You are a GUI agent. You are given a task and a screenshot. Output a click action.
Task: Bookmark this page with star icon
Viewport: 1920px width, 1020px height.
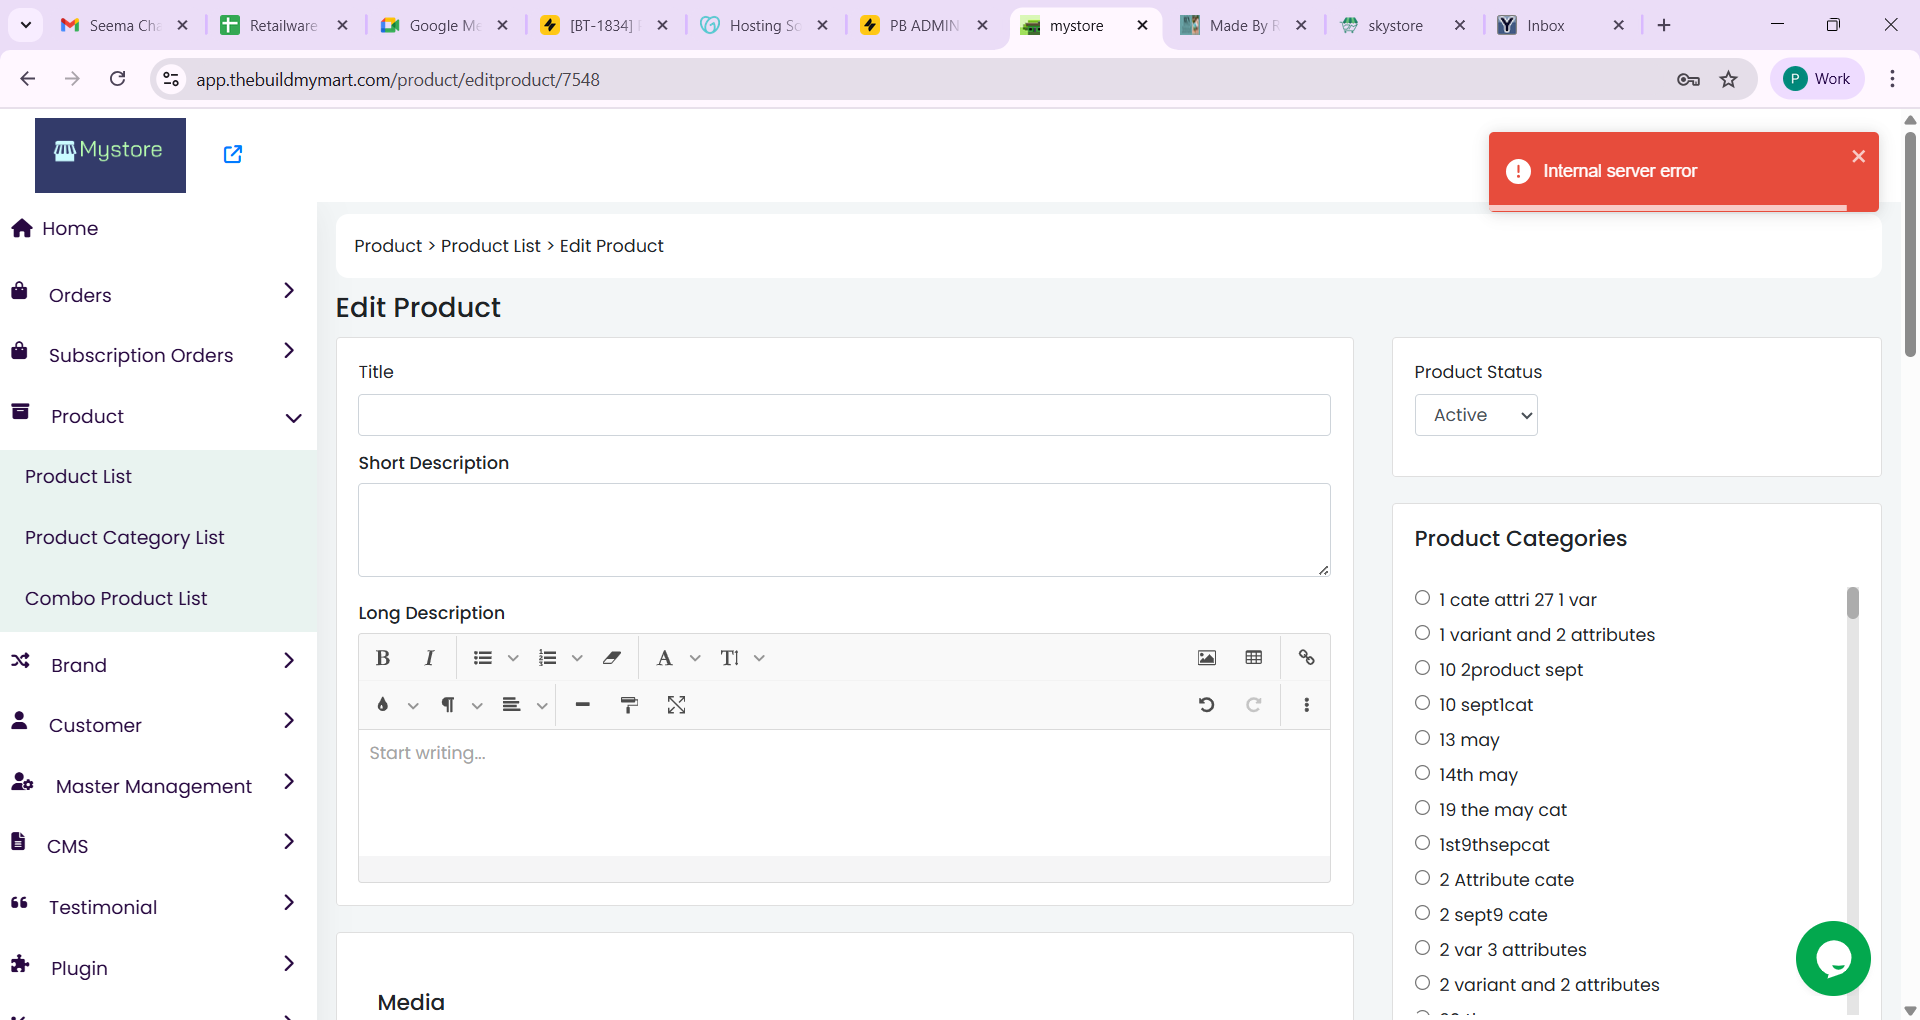click(x=1729, y=79)
